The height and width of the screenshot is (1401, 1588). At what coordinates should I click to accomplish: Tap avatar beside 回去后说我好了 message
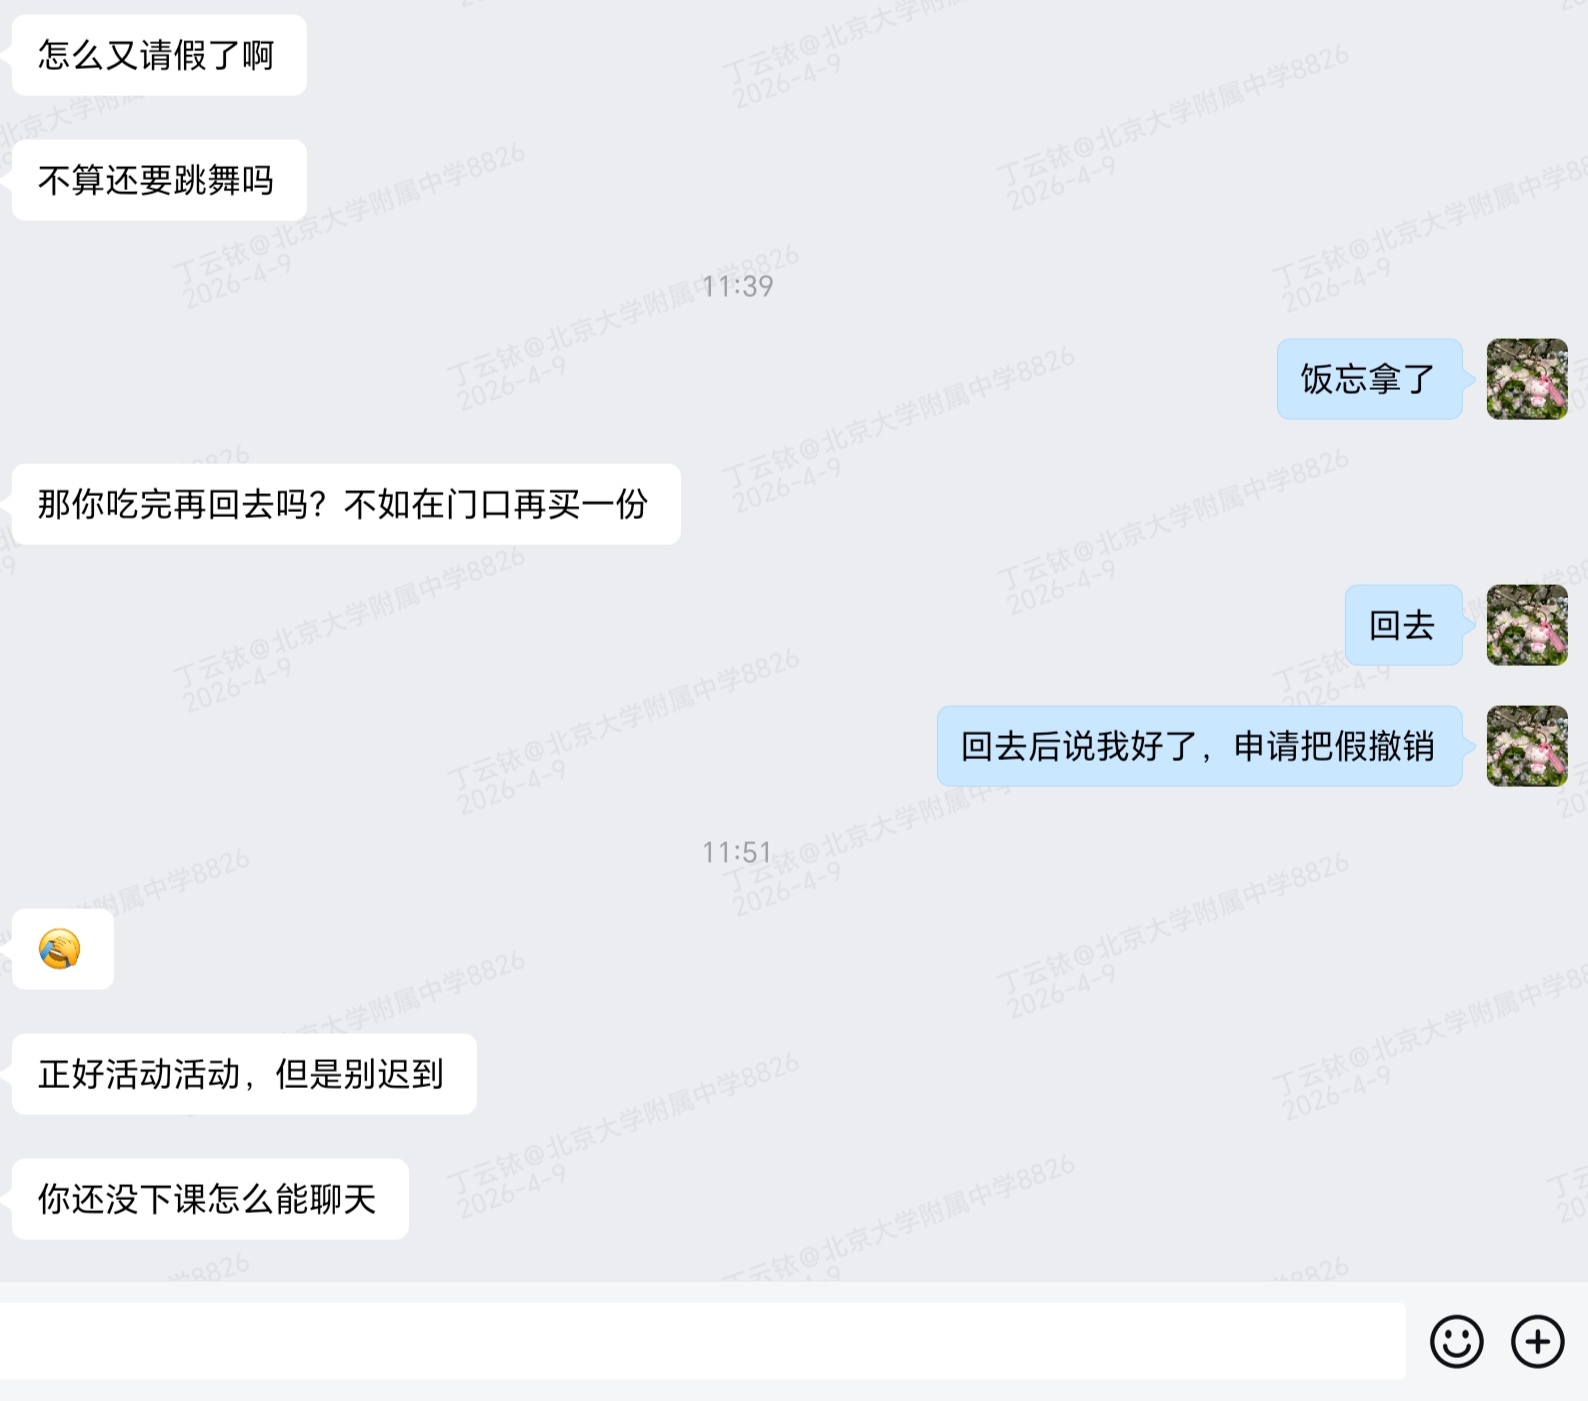(x=1527, y=746)
